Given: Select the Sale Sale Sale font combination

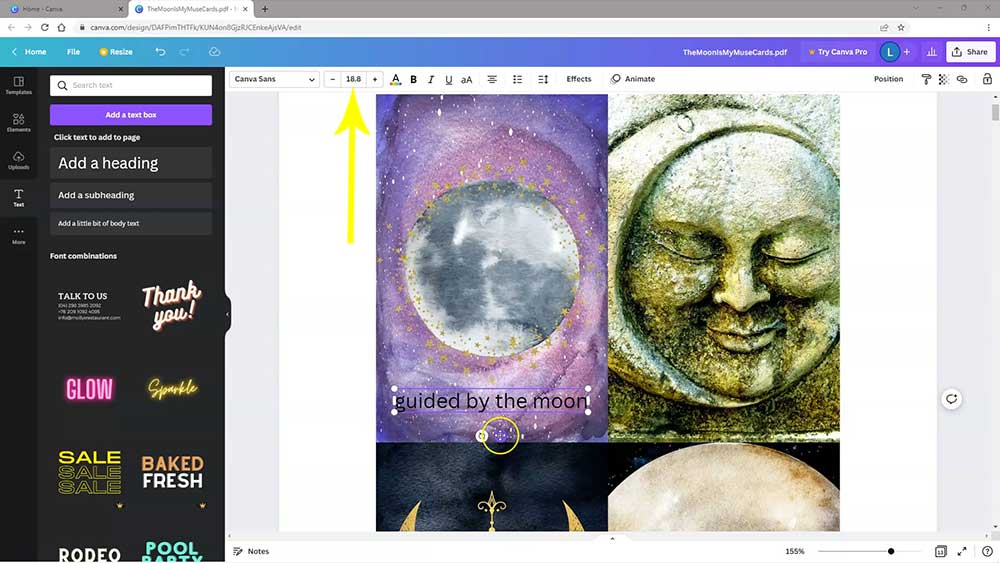Looking at the screenshot, I should pyautogui.click(x=89, y=472).
